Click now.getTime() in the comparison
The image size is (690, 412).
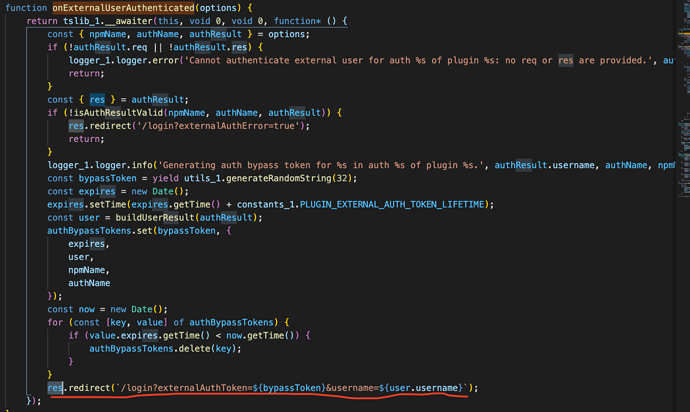tap(260, 335)
